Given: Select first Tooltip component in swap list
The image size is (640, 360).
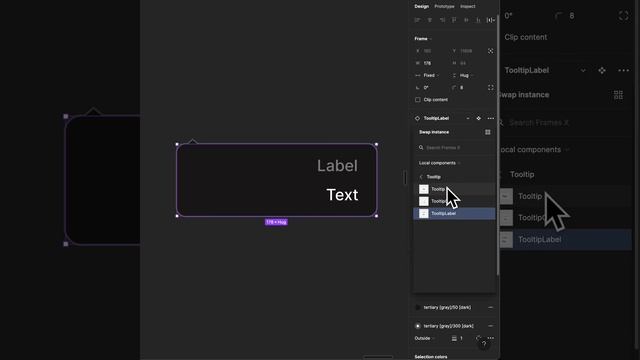Looking at the screenshot, I should click(x=454, y=189).
